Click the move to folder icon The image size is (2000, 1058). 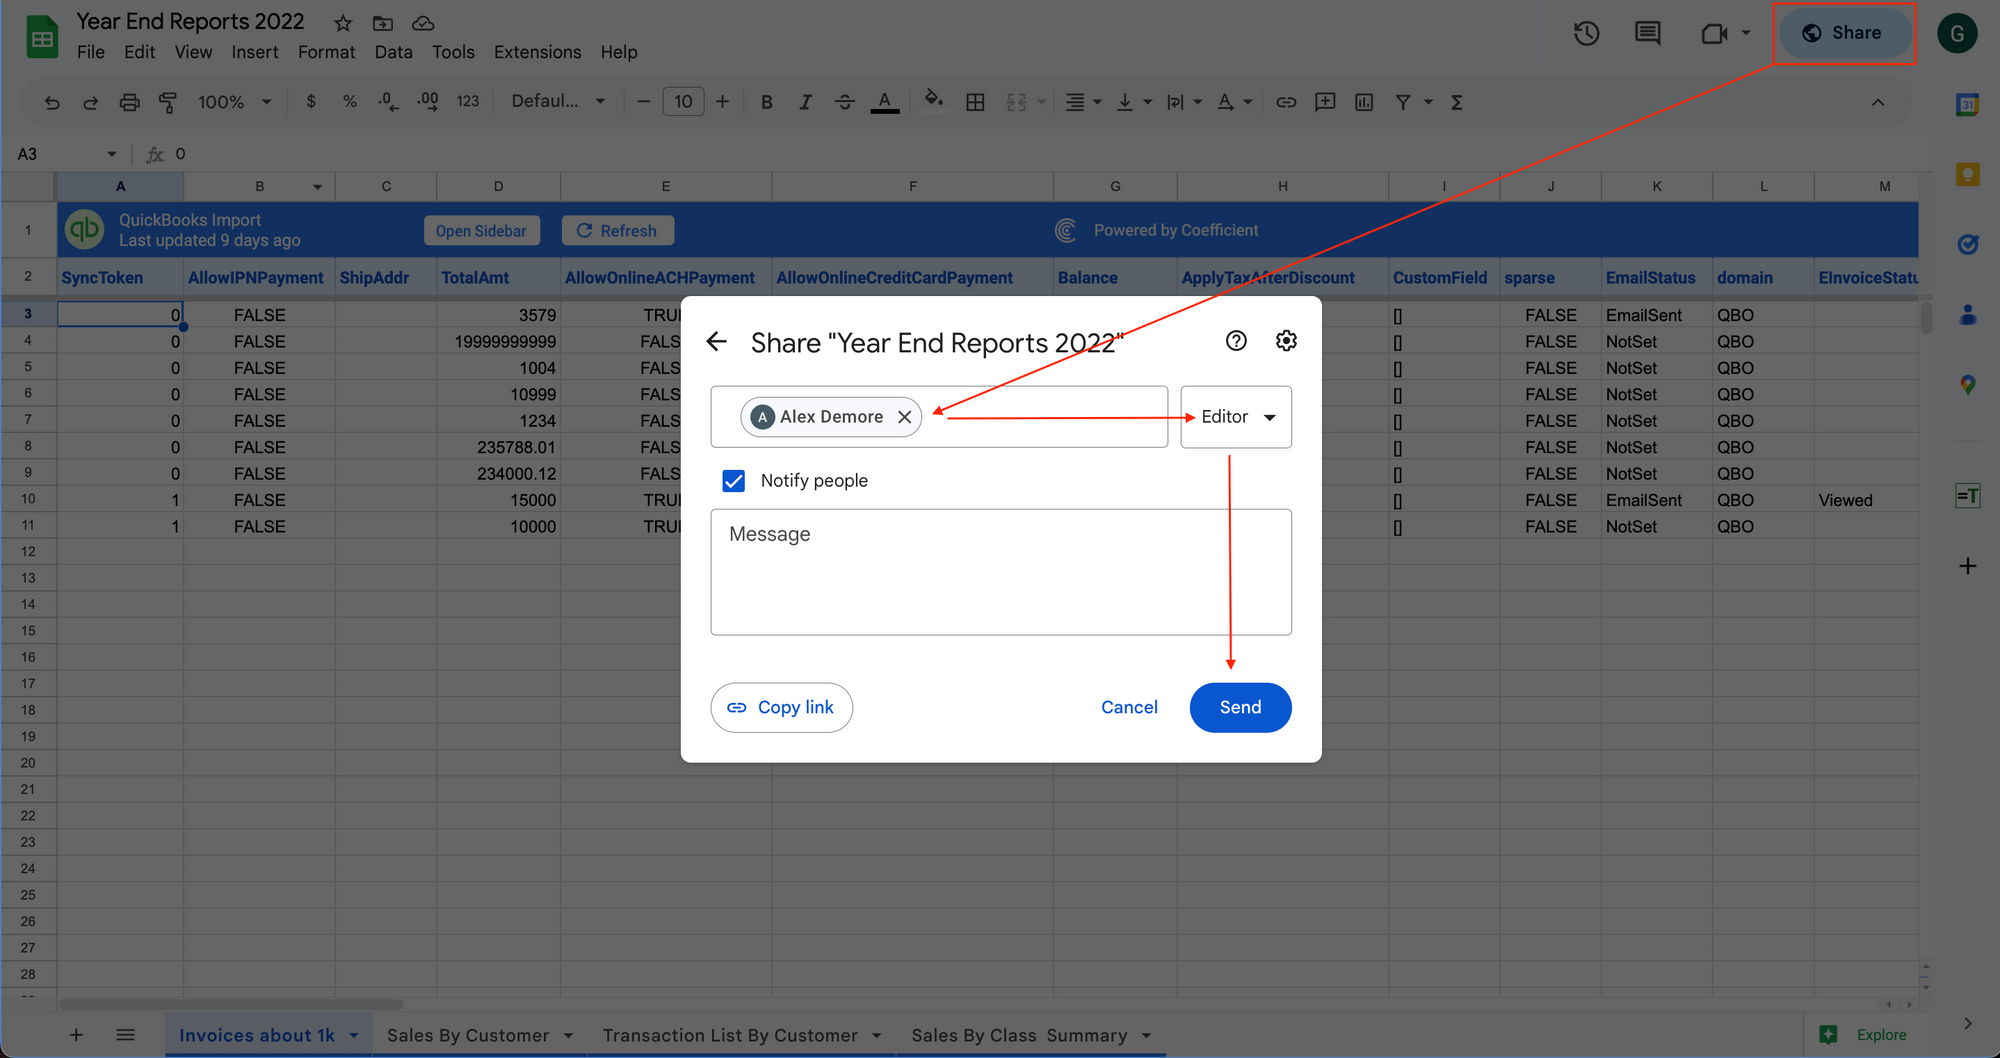(383, 23)
